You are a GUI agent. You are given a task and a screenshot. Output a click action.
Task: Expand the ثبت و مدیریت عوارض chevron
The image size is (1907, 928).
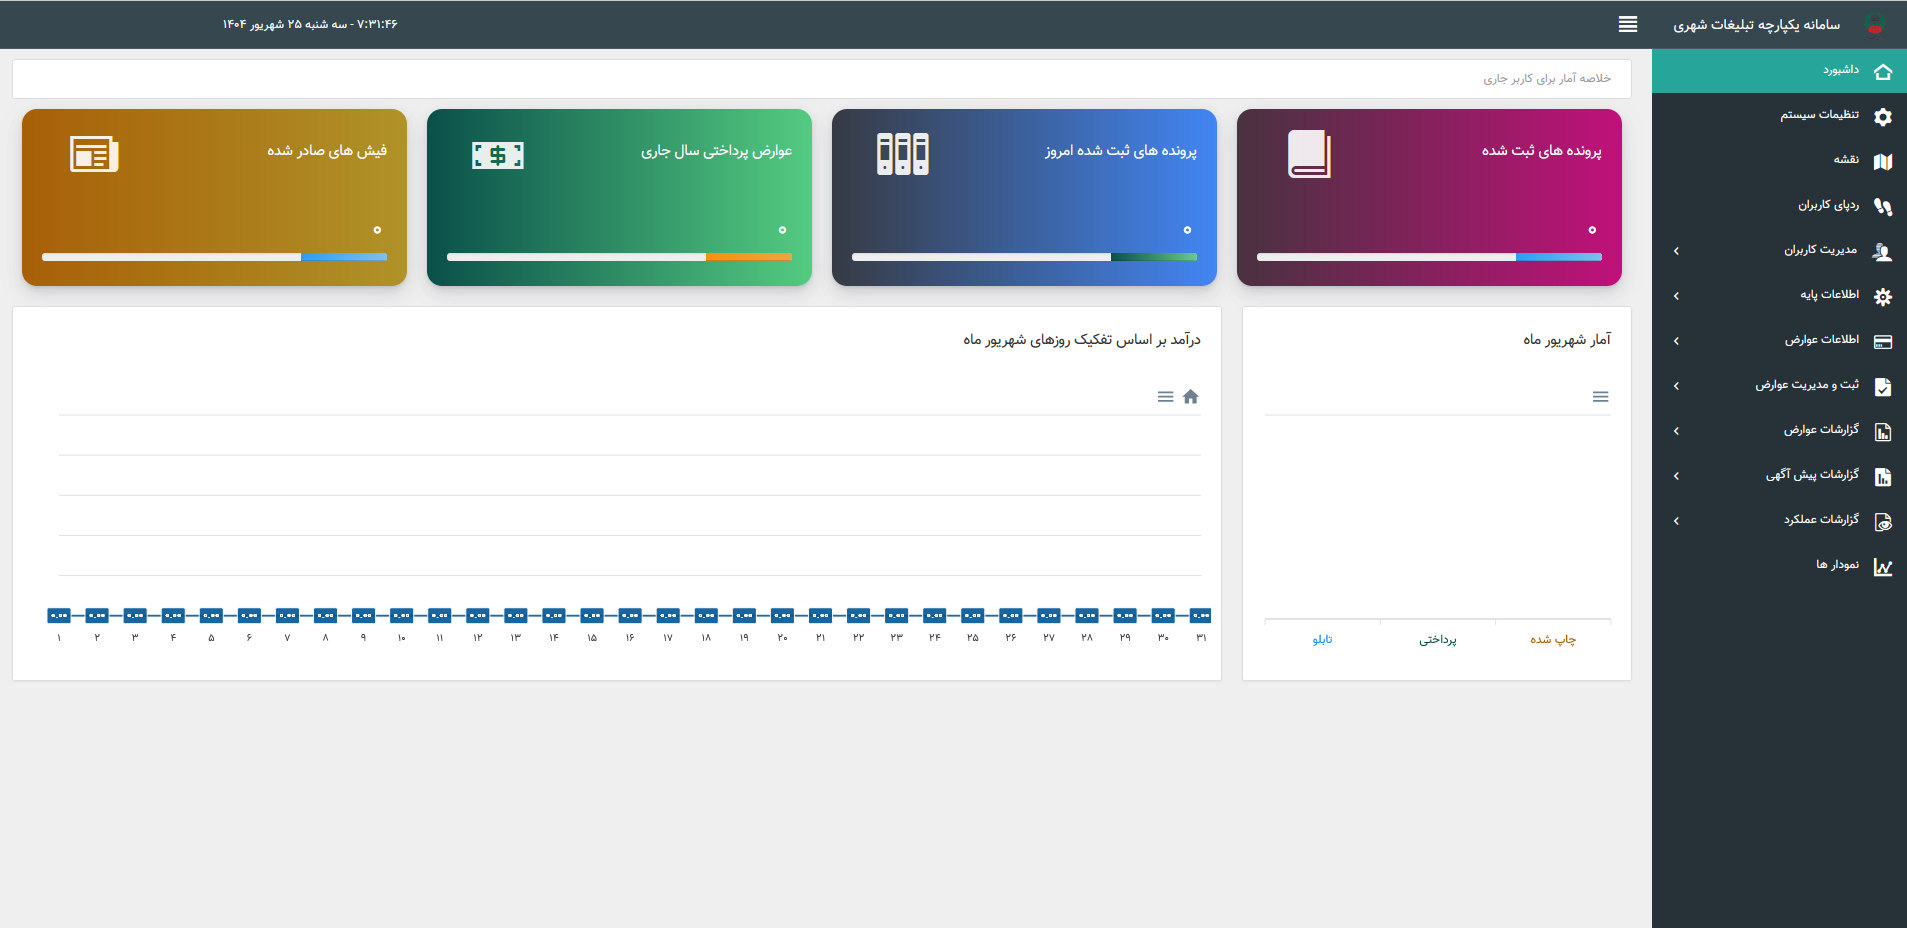point(1676,386)
